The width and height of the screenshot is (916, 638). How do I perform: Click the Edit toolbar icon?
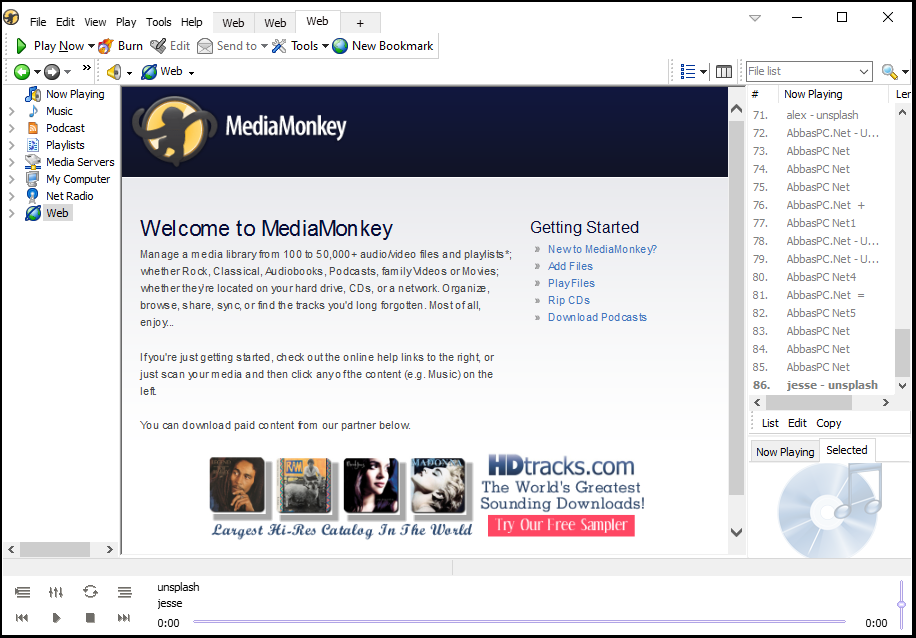tap(158, 46)
